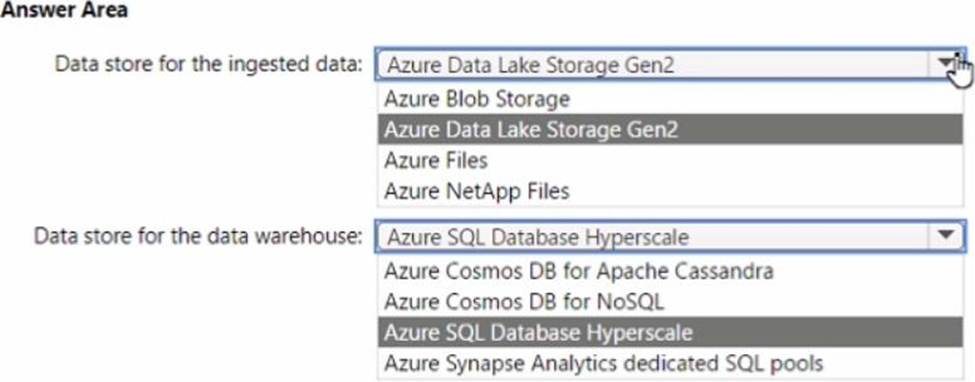This screenshot has height=382, width=975.
Task: Click the 'Data store for the data warehouse' label
Action: (x=198, y=236)
